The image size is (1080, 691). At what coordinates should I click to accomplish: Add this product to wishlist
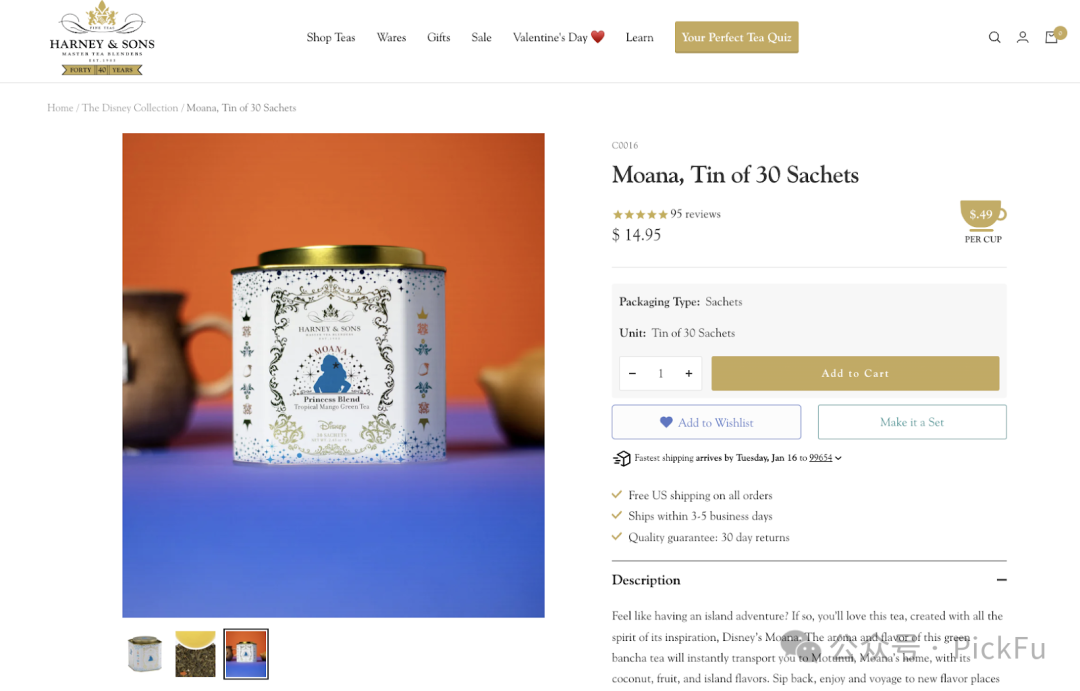pyautogui.click(x=706, y=423)
